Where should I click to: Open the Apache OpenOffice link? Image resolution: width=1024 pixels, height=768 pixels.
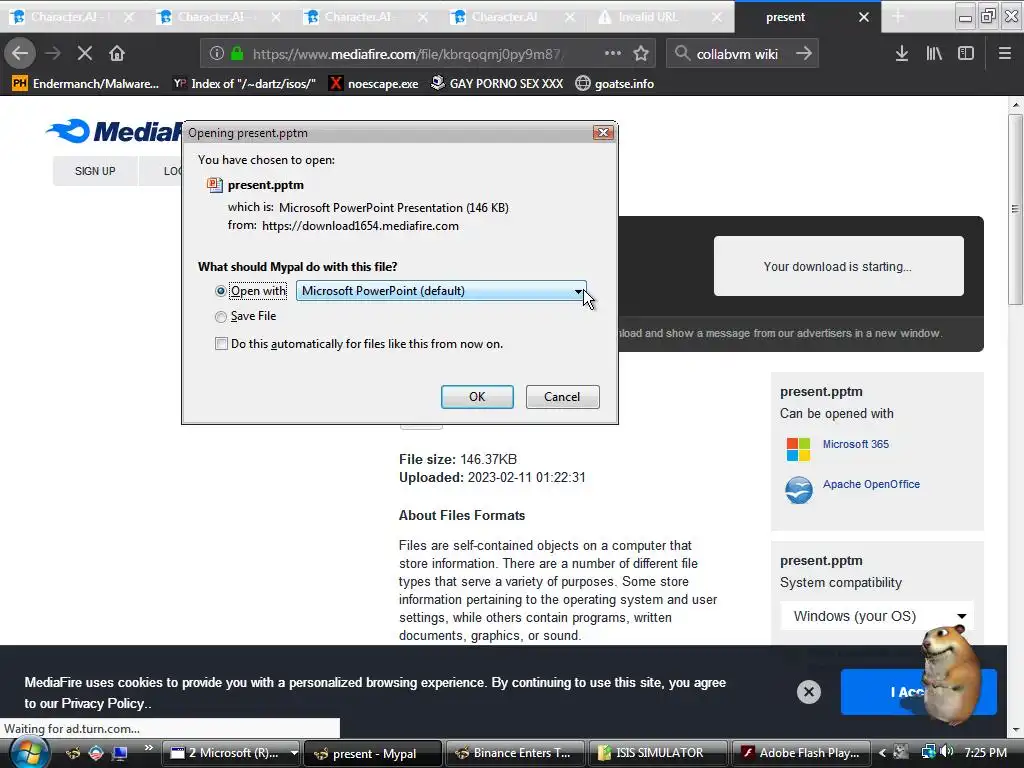(x=871, y=484)
